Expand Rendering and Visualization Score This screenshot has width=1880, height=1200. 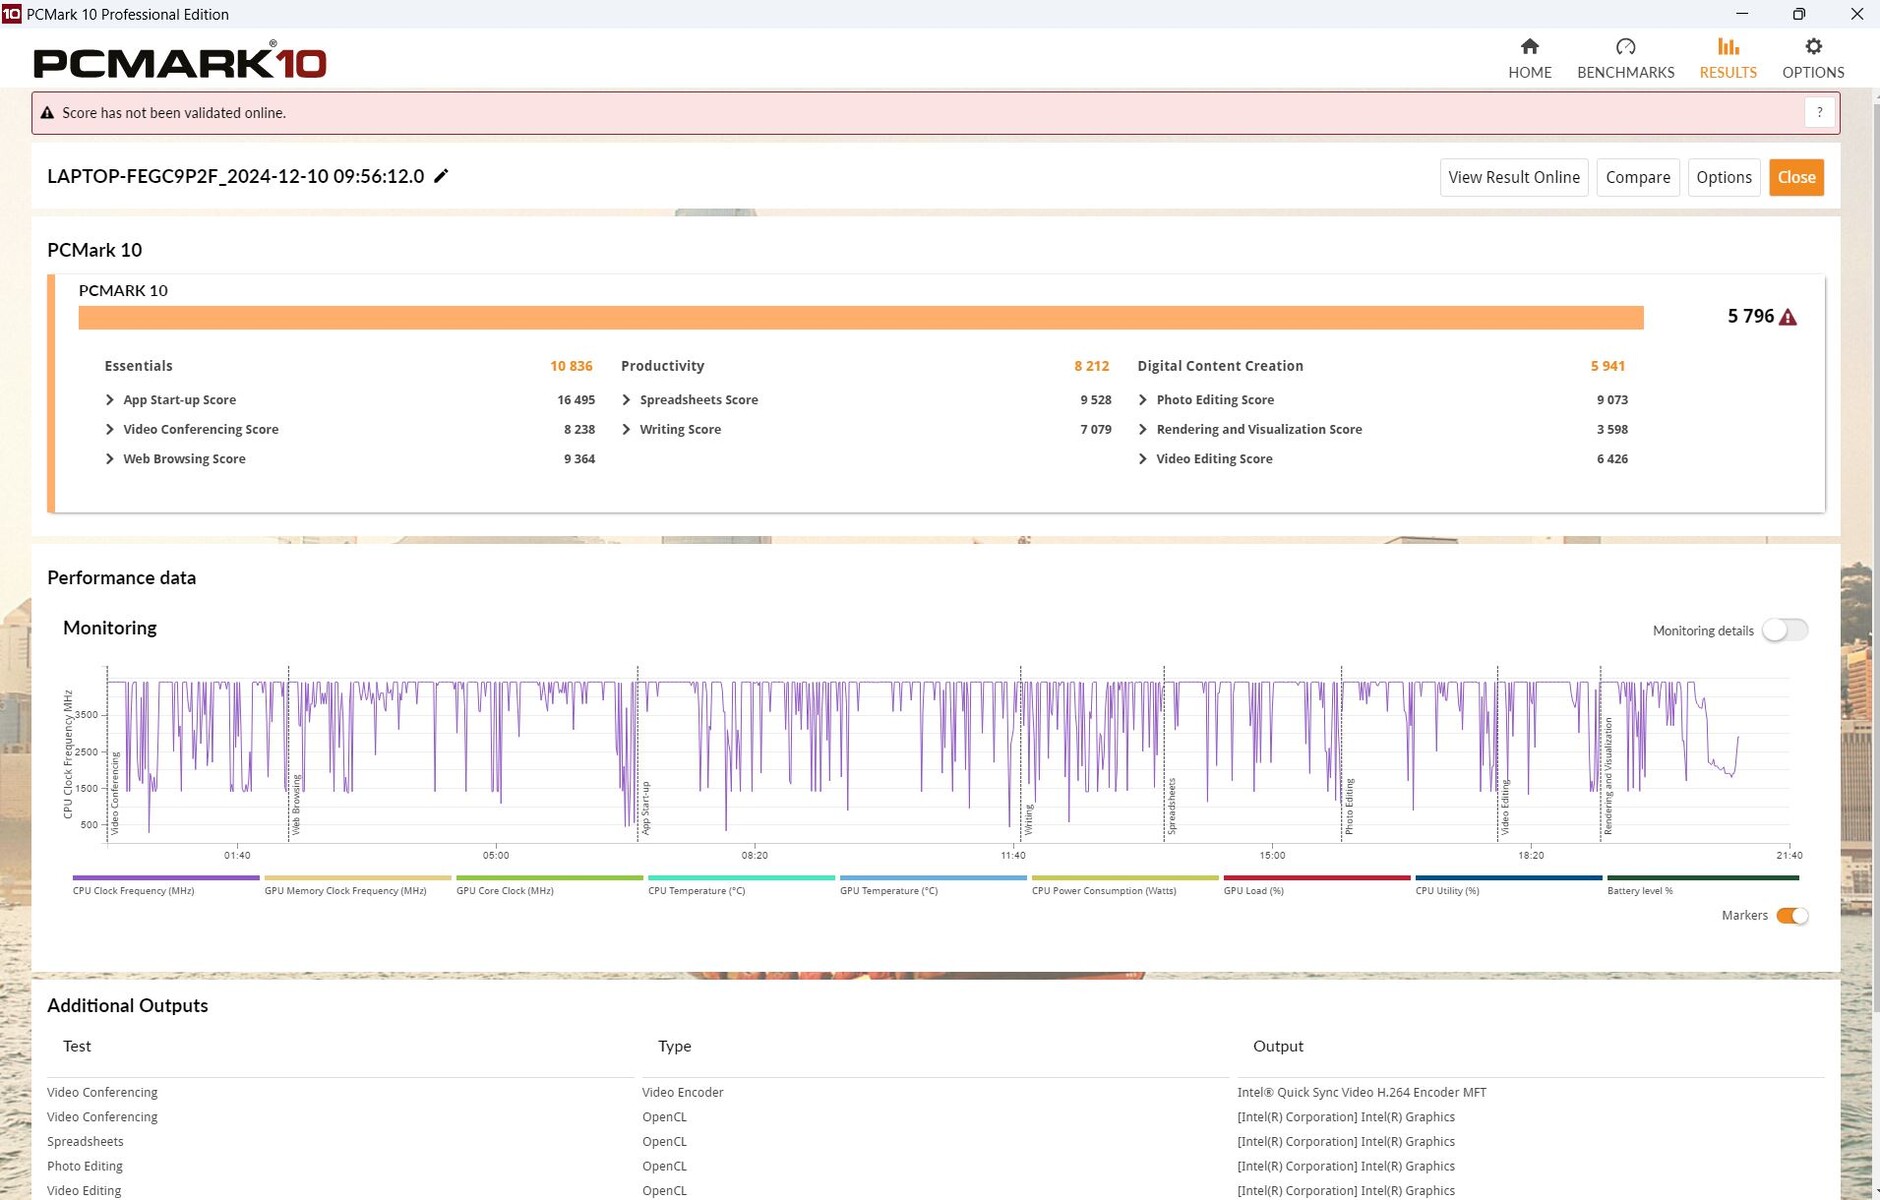pos(1143,429)
